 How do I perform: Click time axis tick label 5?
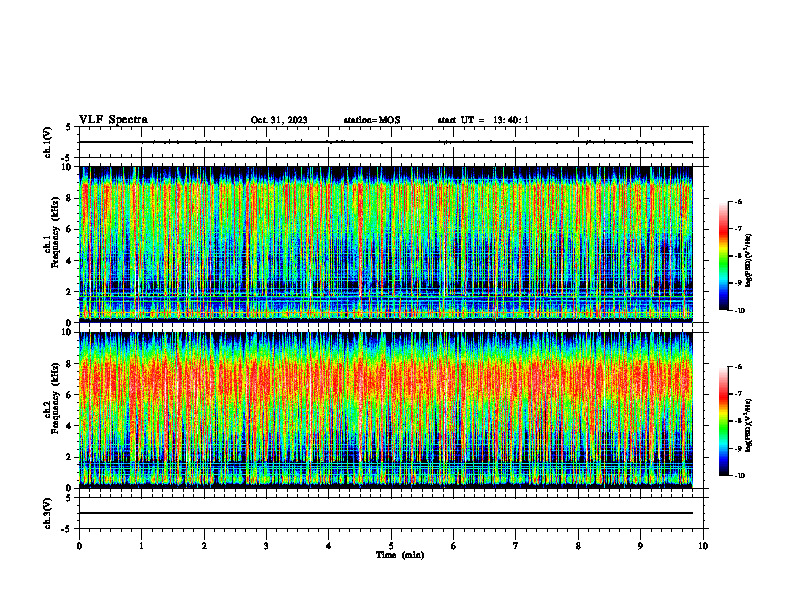tap(391, 546)
